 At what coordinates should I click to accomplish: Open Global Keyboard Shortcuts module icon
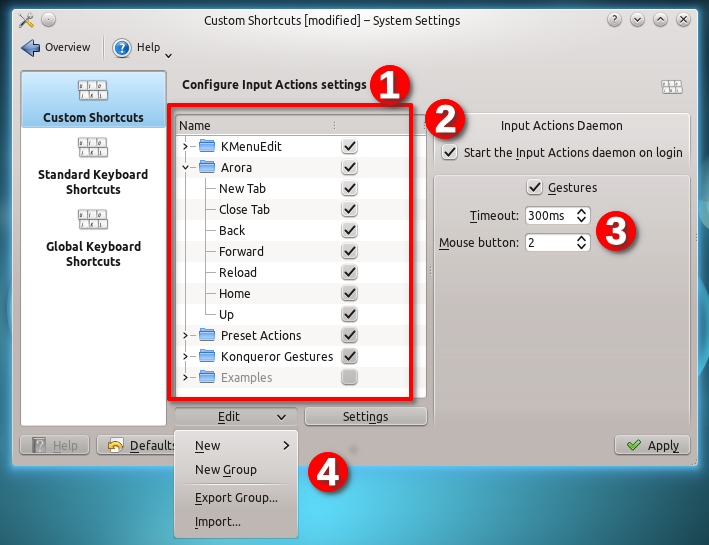click(x=93, y=220)
